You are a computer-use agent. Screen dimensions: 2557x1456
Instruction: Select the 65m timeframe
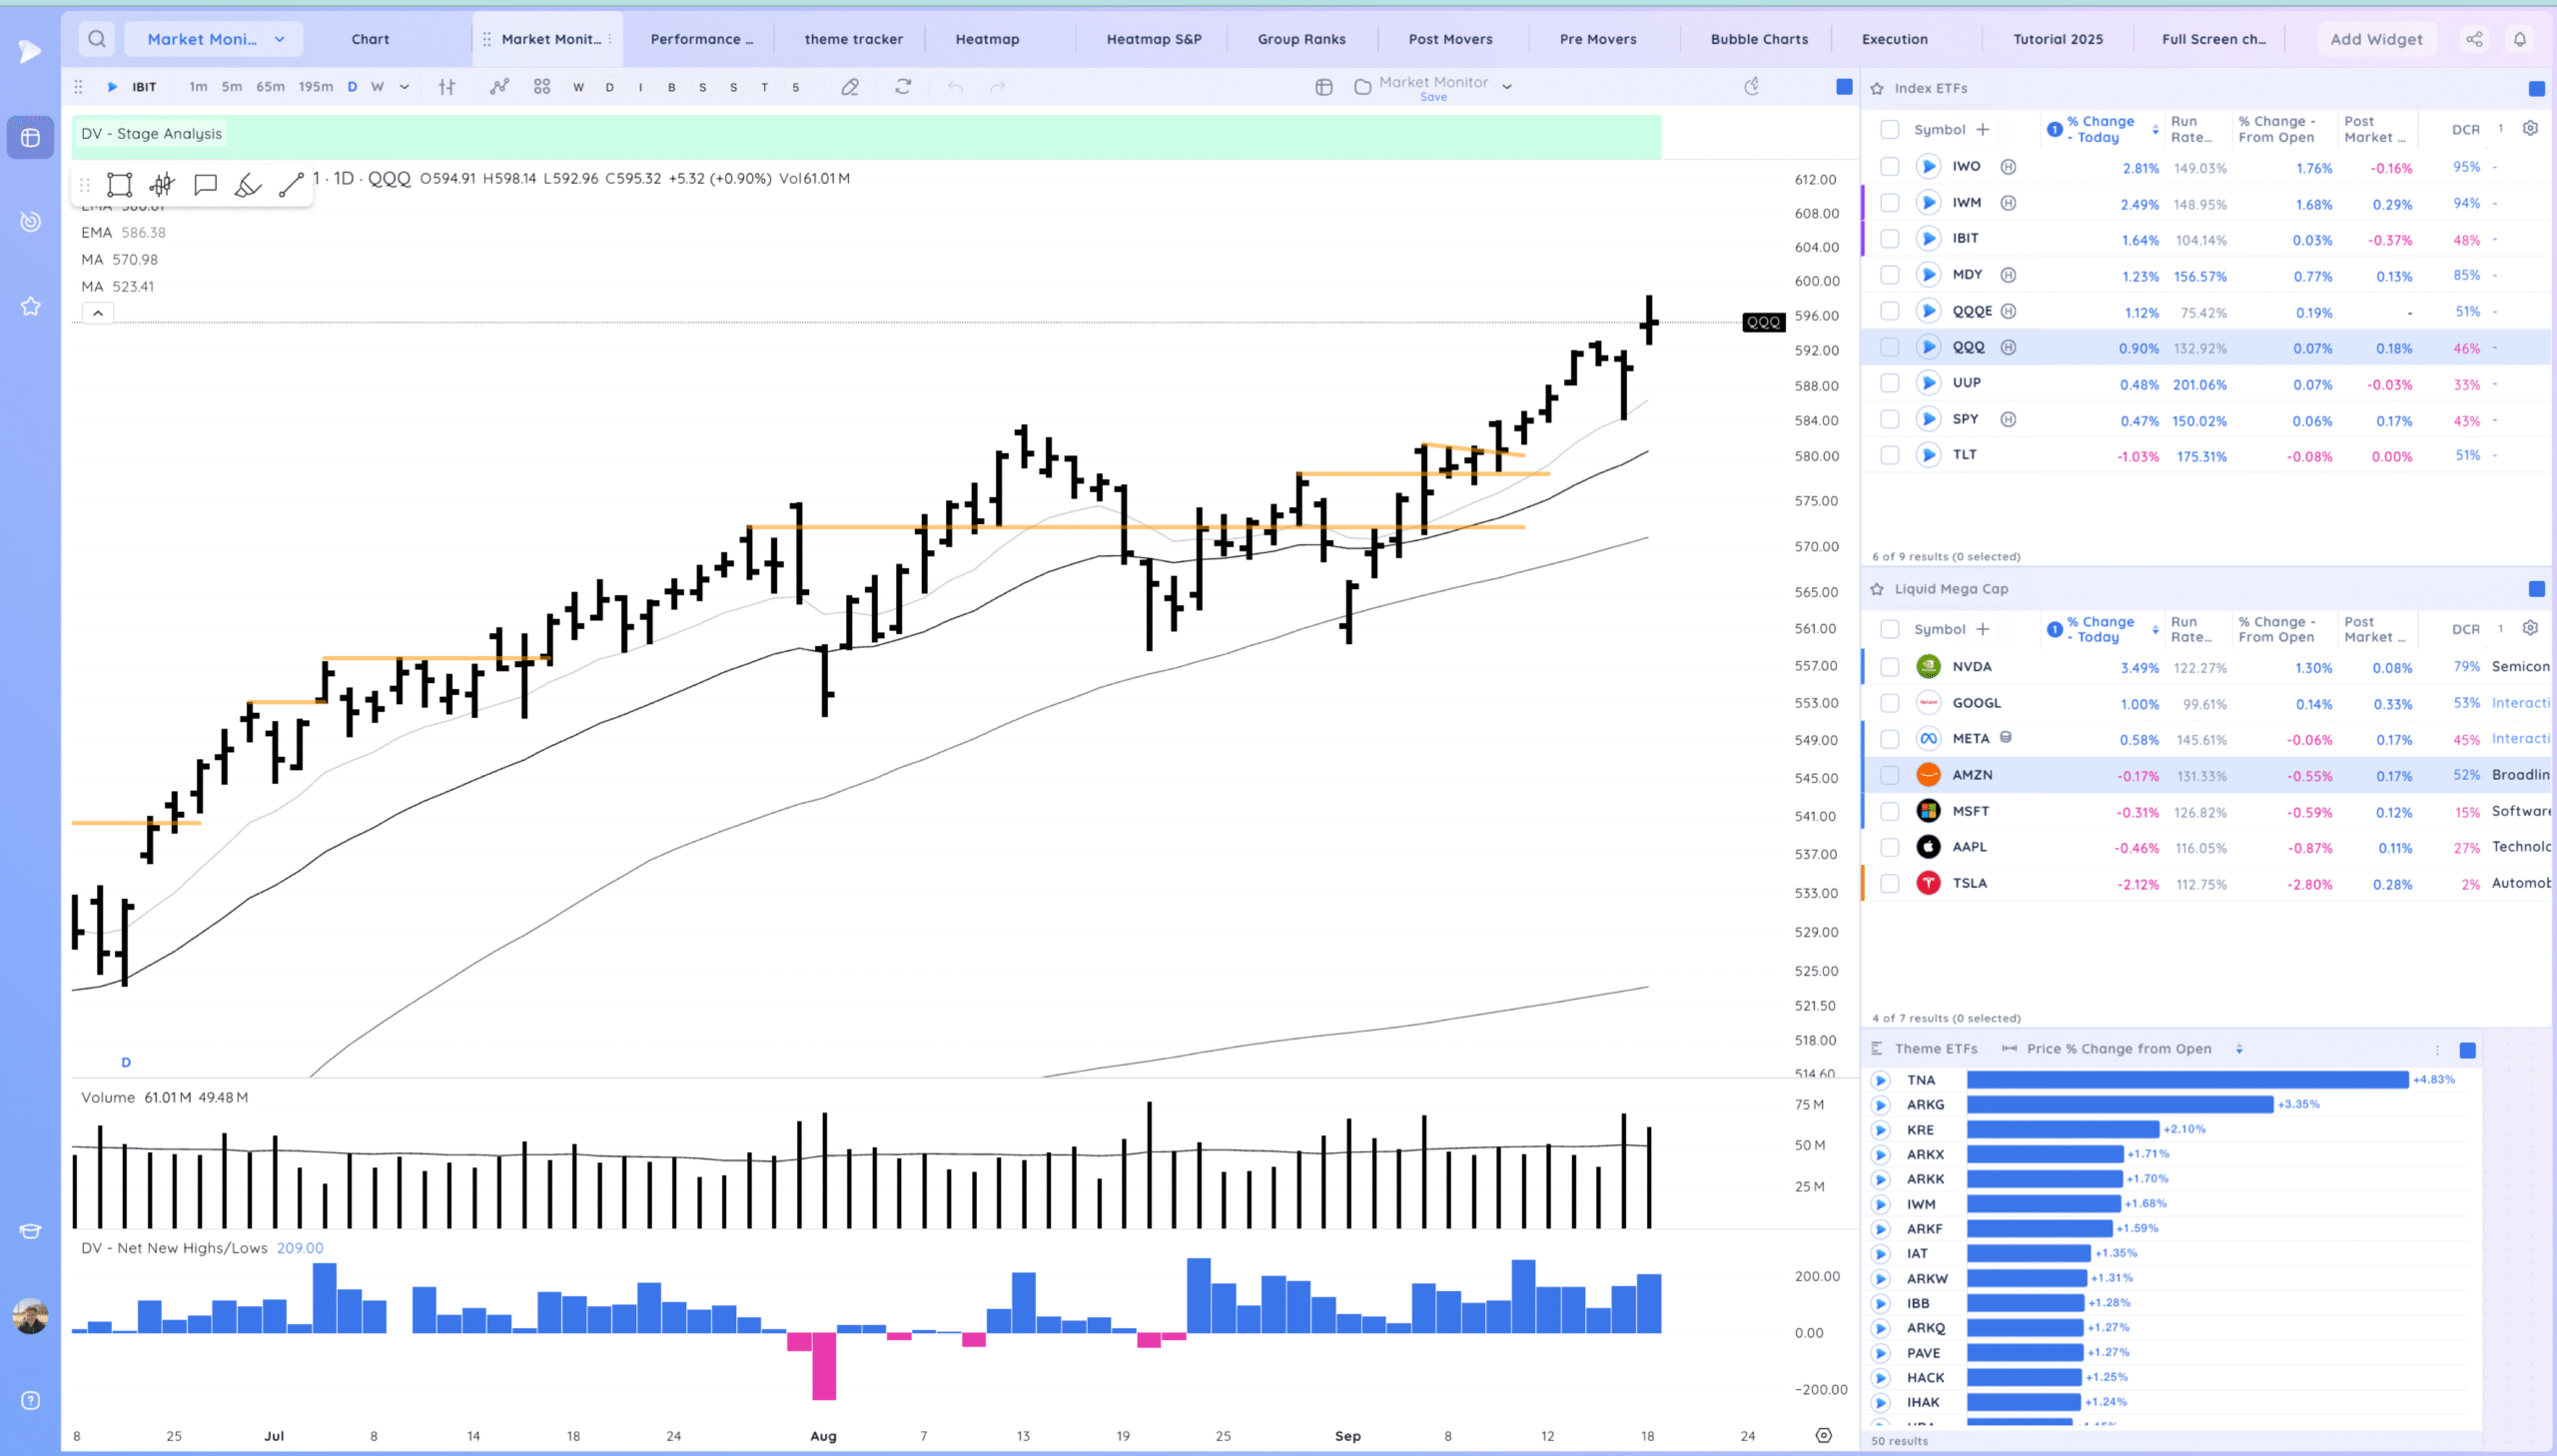(270, 87)
